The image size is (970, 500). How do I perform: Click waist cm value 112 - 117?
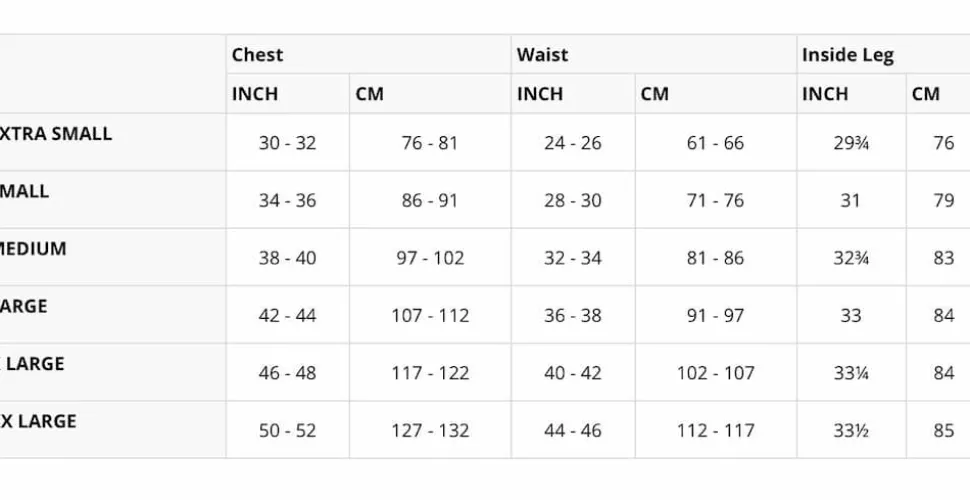(715, 431)
